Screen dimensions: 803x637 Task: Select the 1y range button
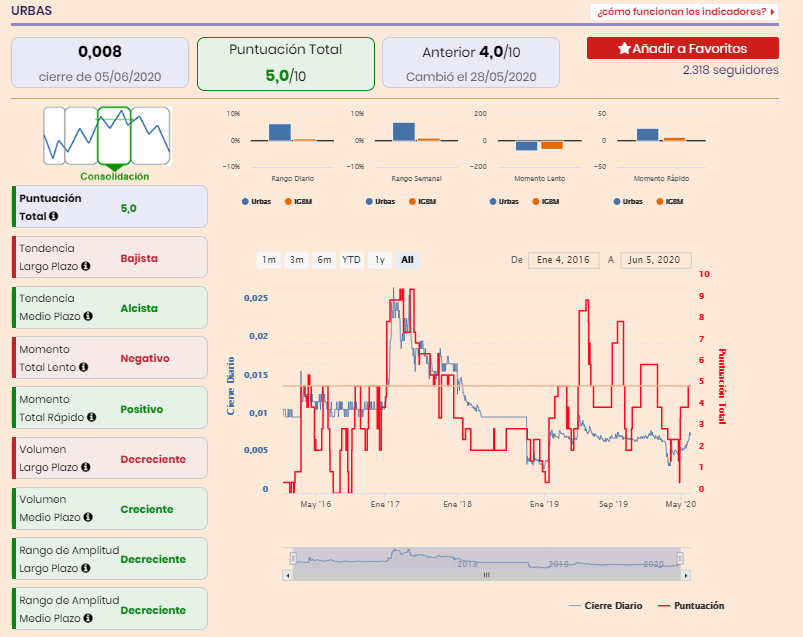[379, 260]
